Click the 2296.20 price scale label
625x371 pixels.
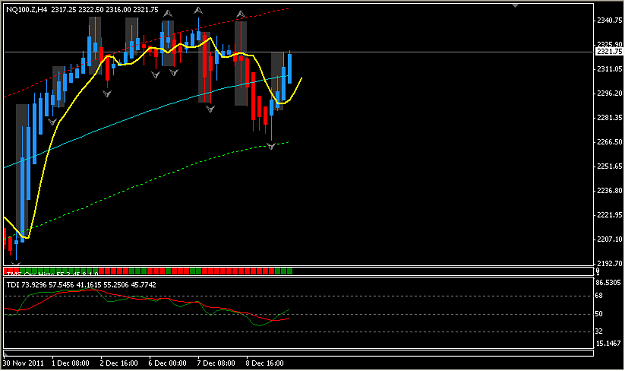[609, 93]
